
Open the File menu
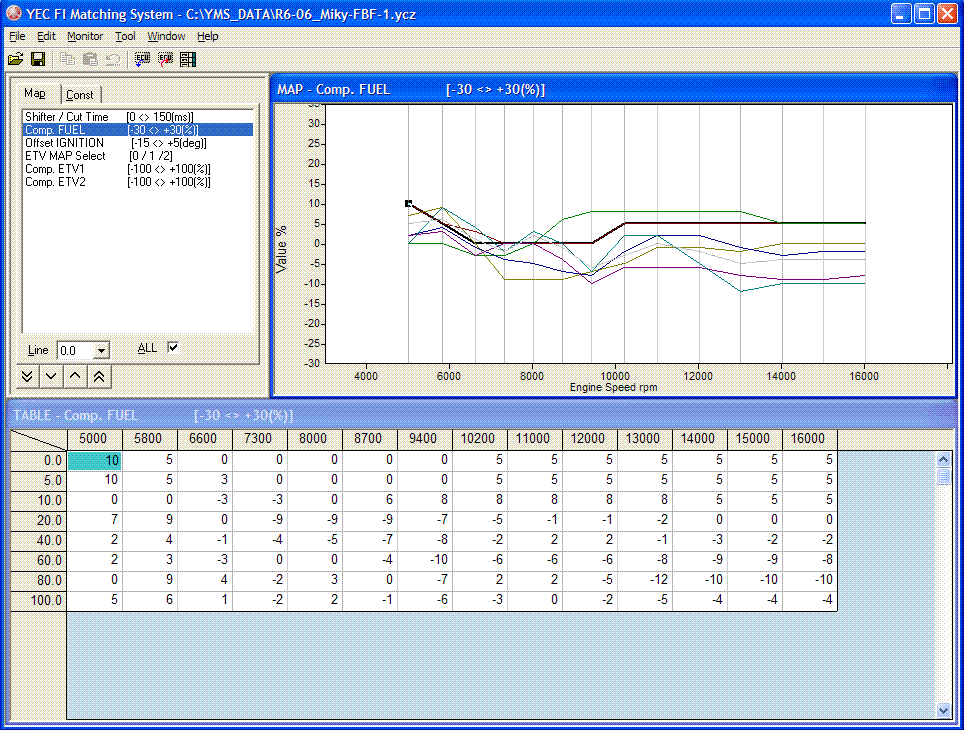point(17,36)
